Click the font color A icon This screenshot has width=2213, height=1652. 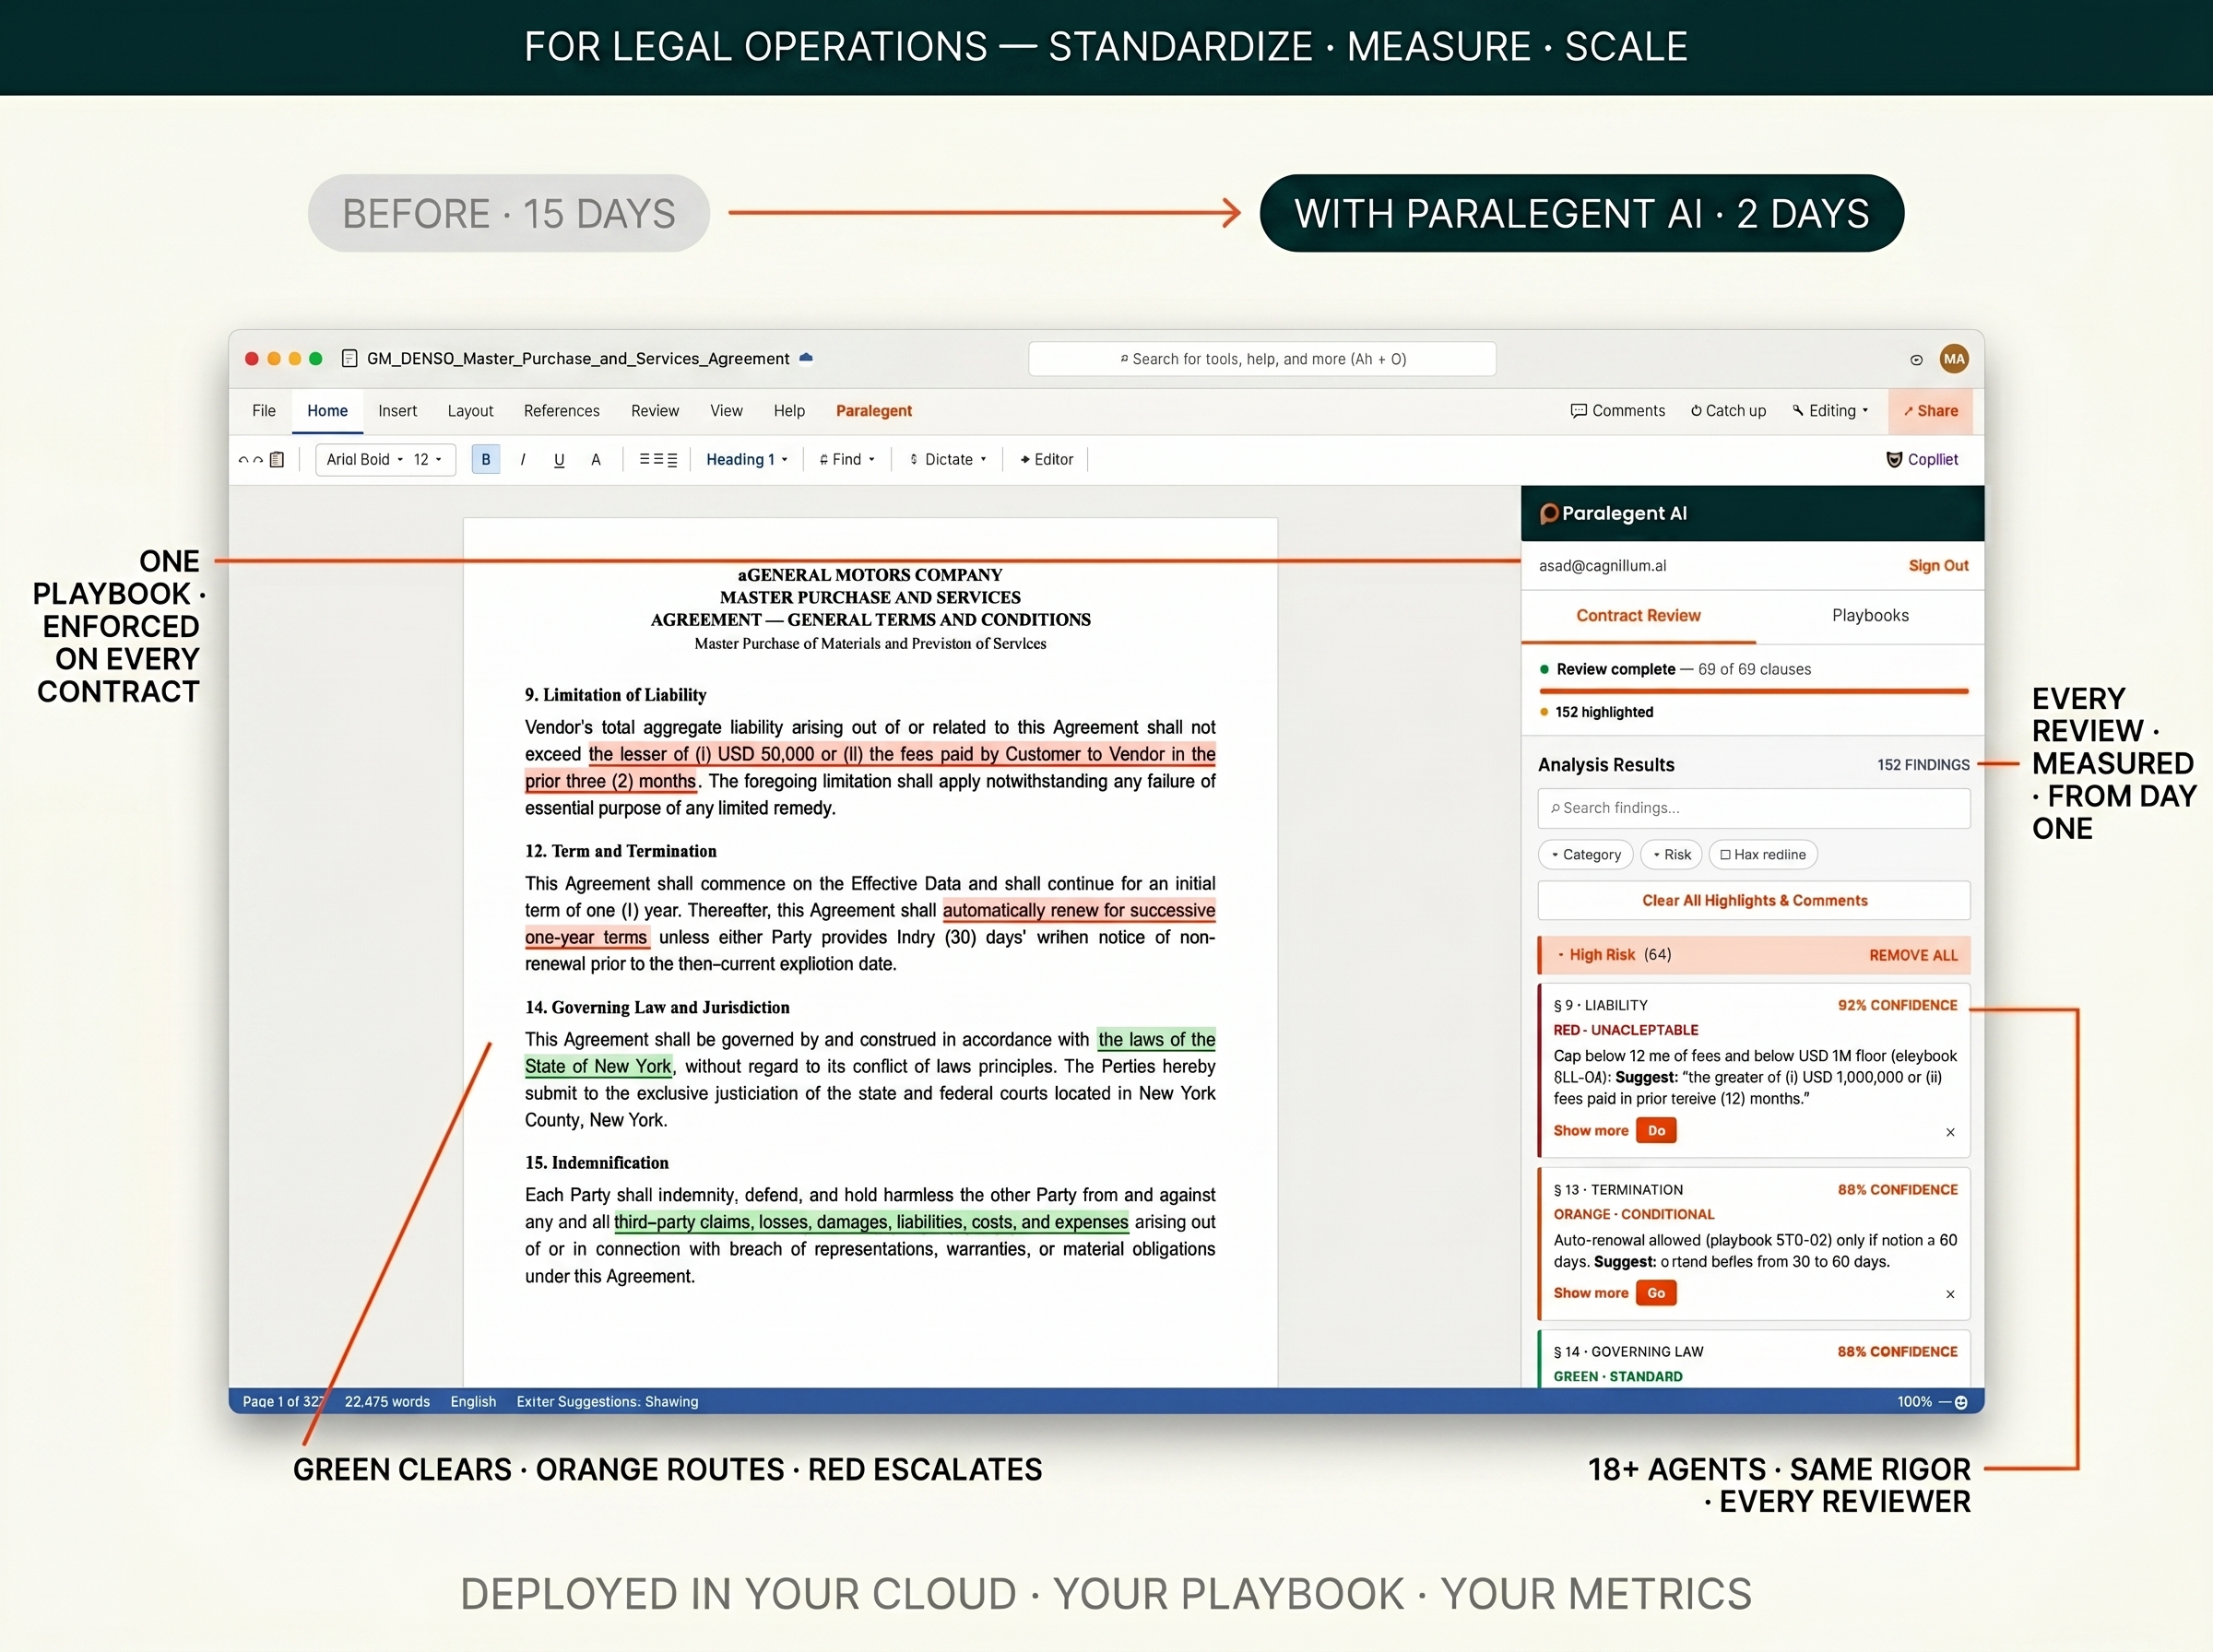click(596, 460)
